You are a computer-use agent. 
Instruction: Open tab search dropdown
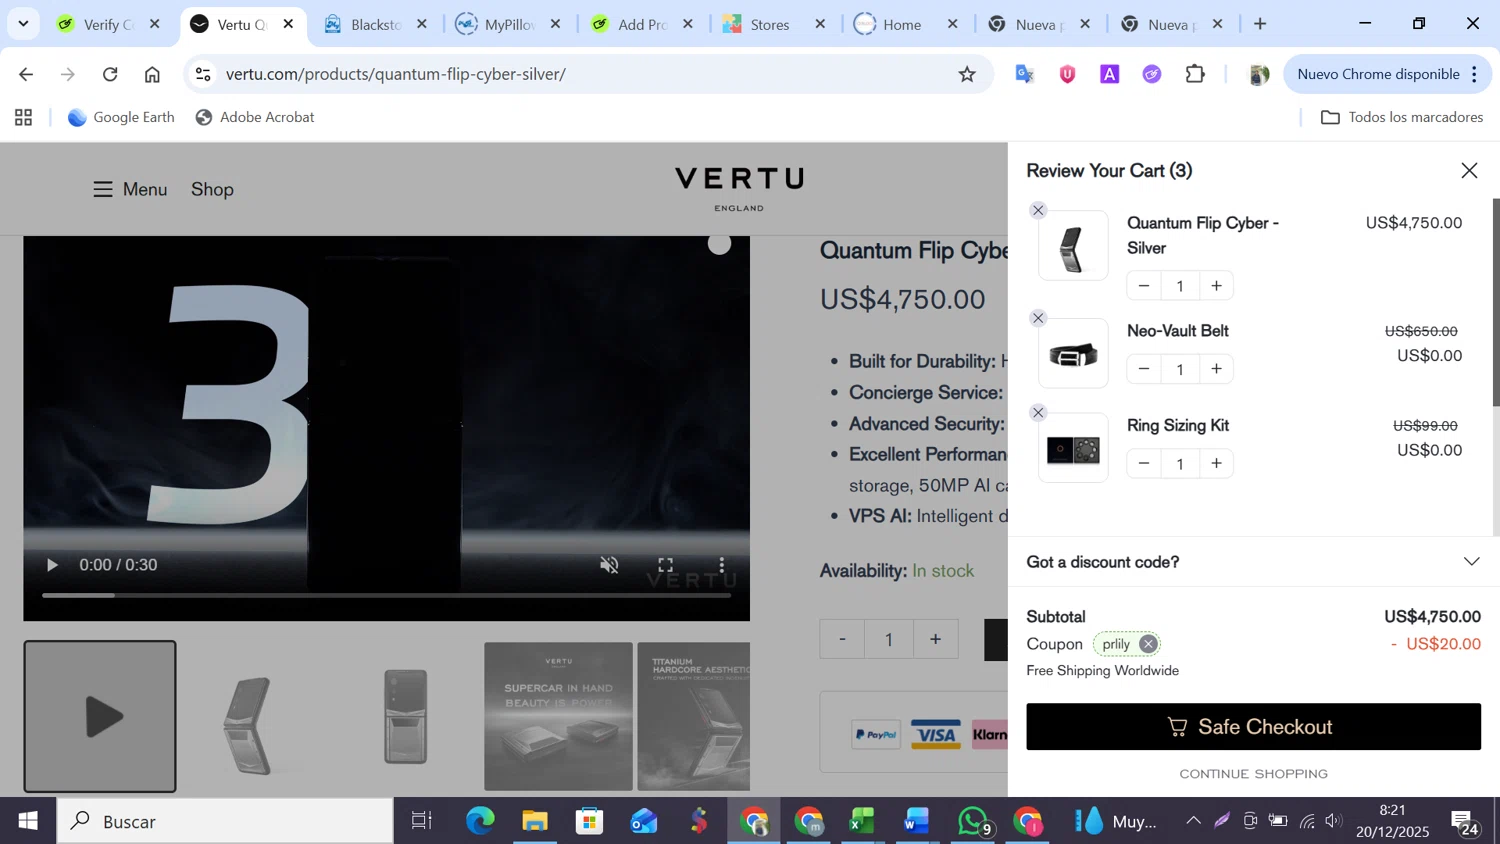[x=23, y=24]
